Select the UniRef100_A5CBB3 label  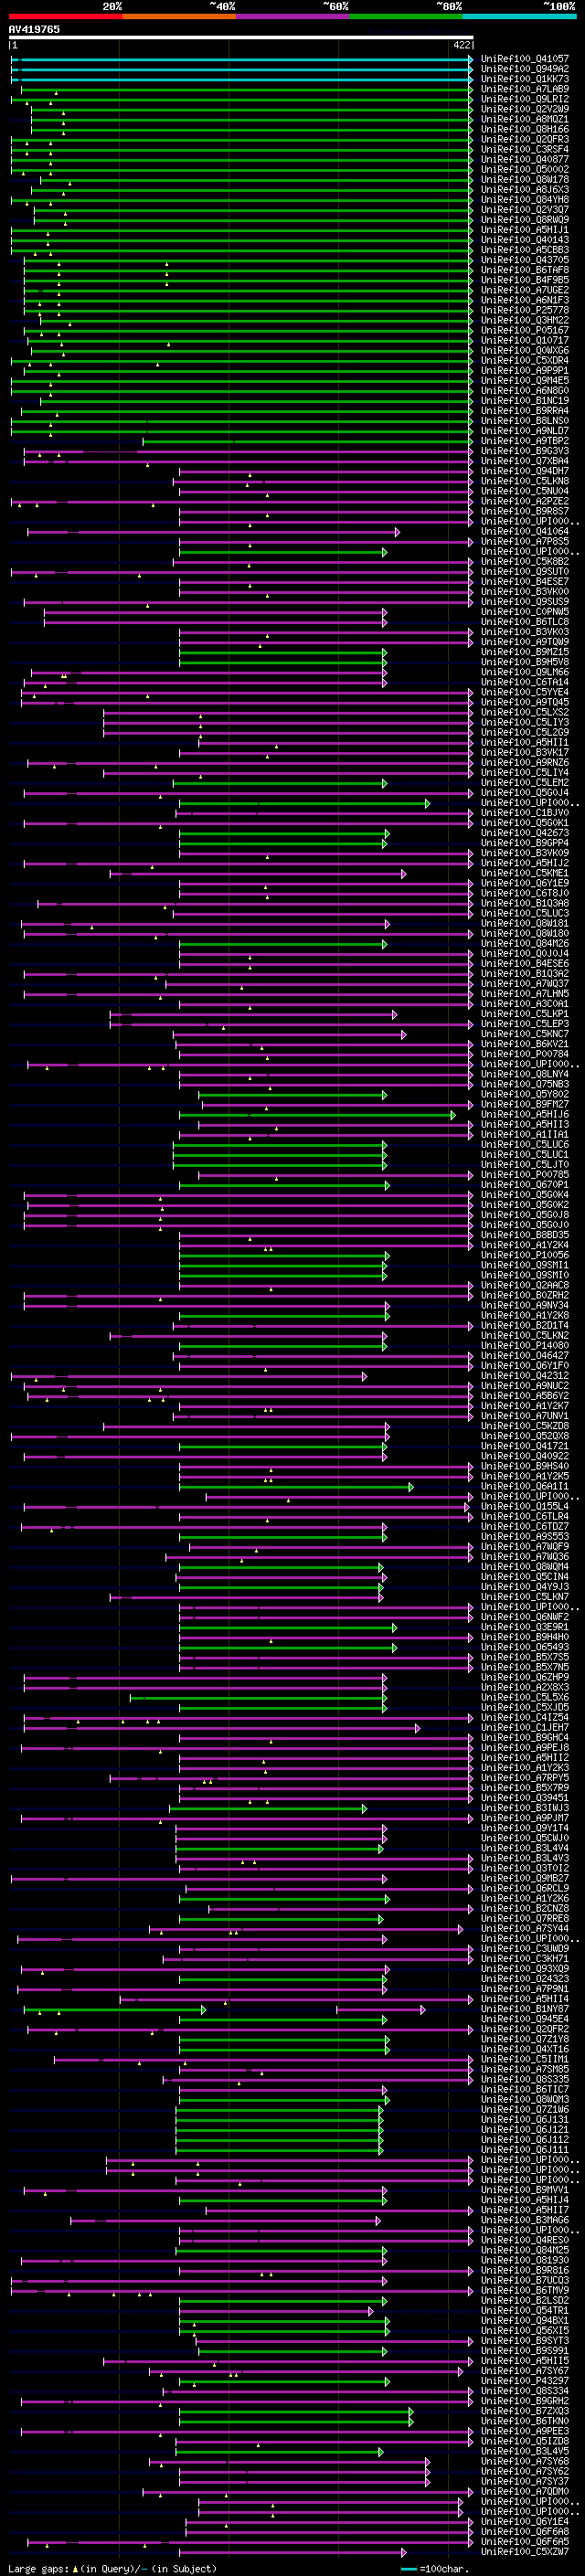525,250
